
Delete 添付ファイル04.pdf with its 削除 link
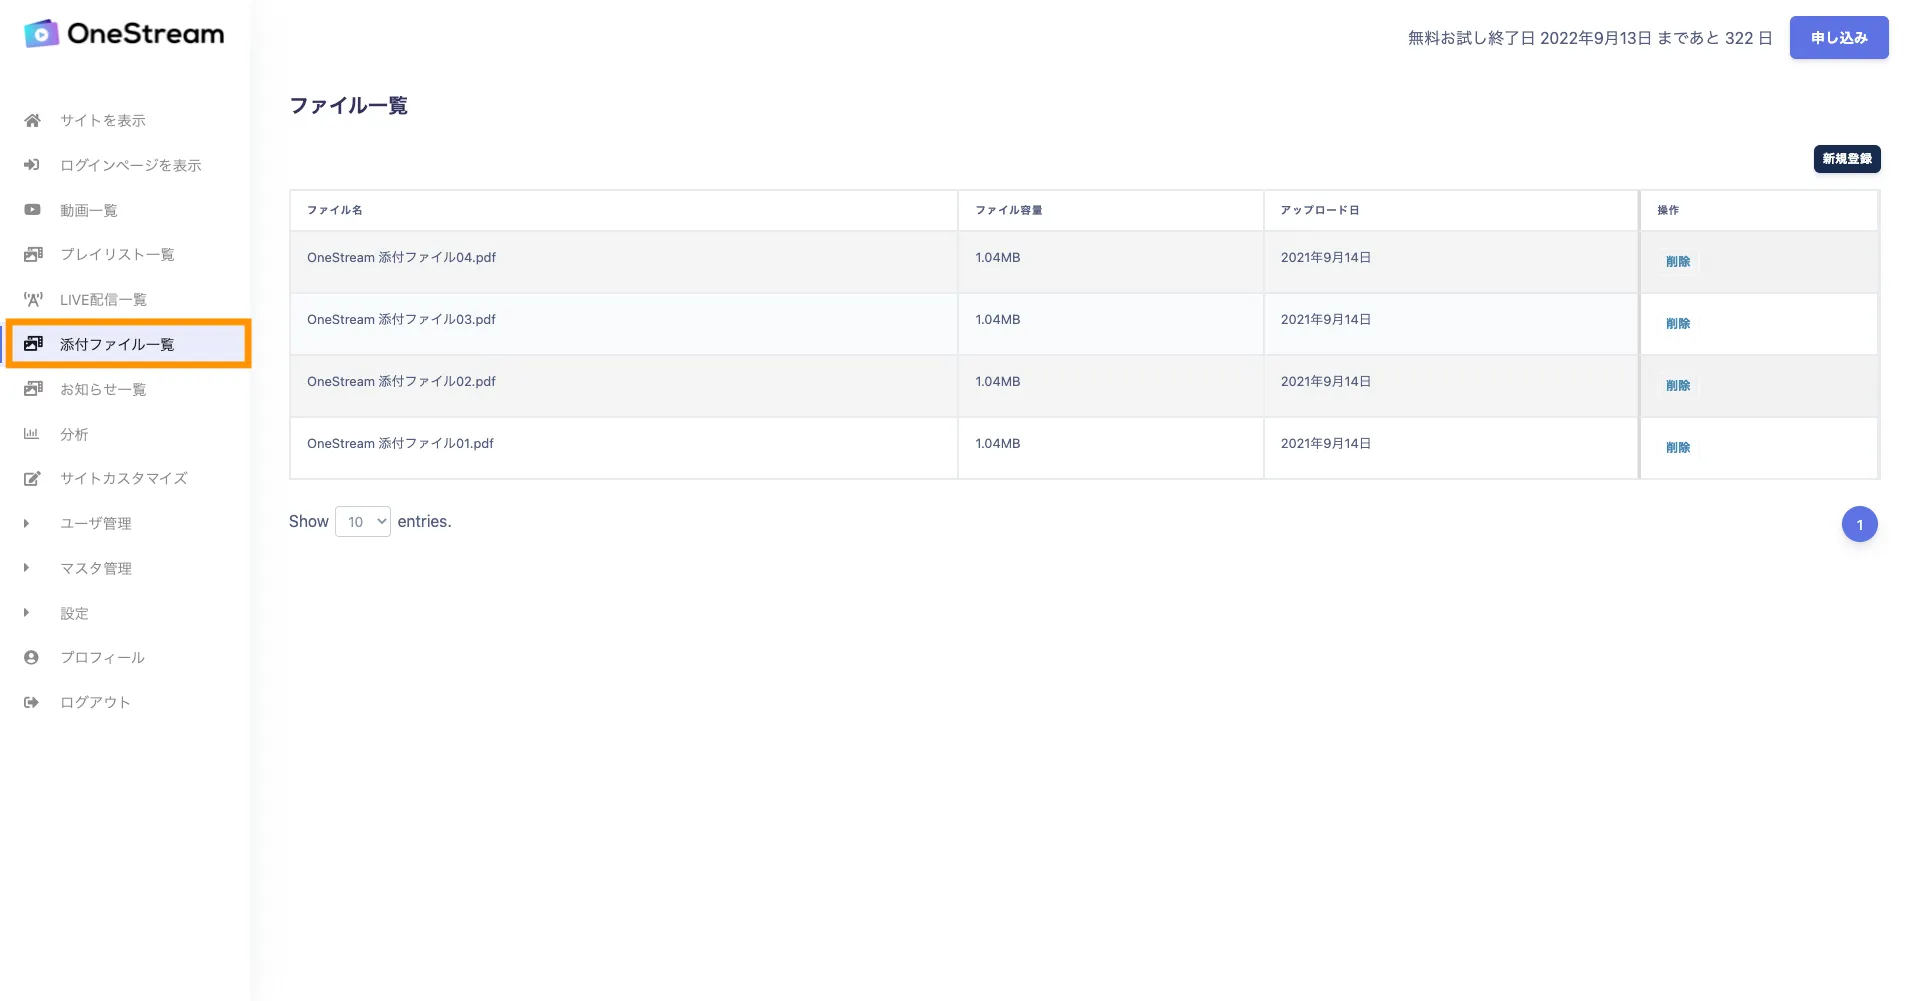pyautogui.click(x=1678, y=261)
